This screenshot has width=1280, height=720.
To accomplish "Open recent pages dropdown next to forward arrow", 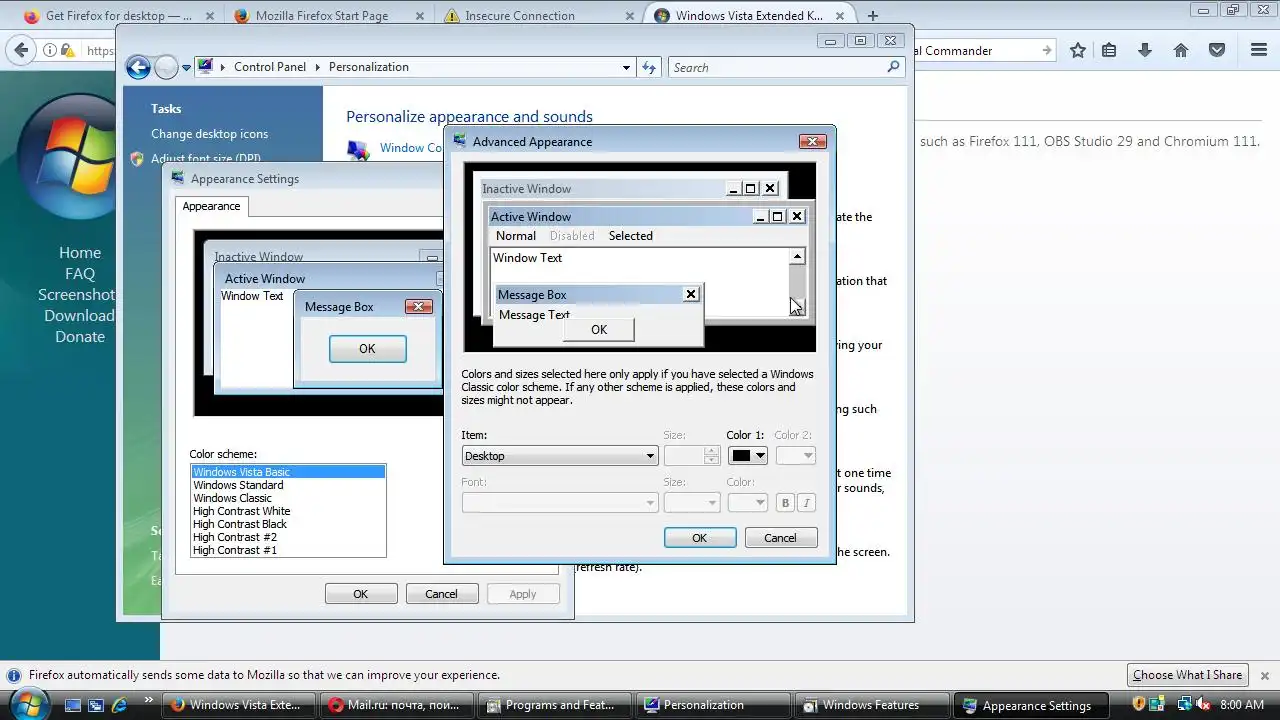I will pos(186,68).
